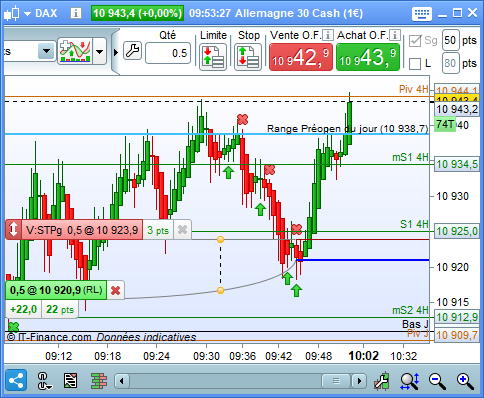Click the 10 912,9 price axis tag

coord(457,317)
